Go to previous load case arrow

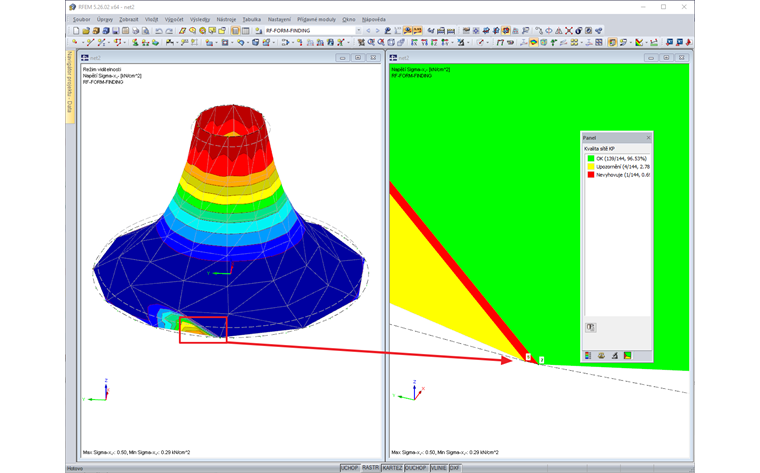(x=368, y=31)
